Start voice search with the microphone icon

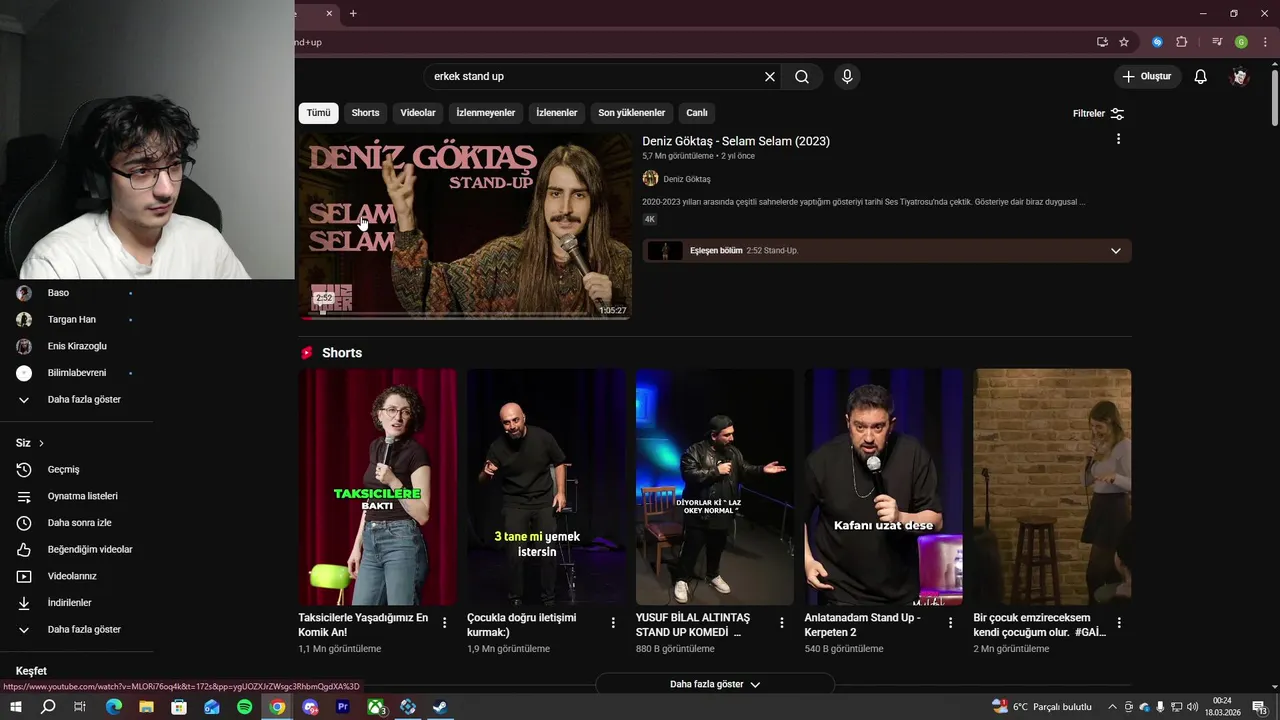tap(847, 77)
